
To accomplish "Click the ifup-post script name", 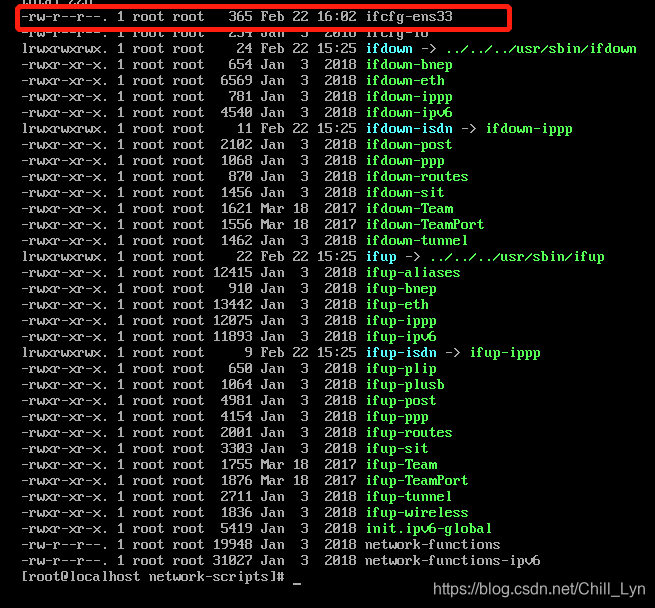I will pos(401,400).
